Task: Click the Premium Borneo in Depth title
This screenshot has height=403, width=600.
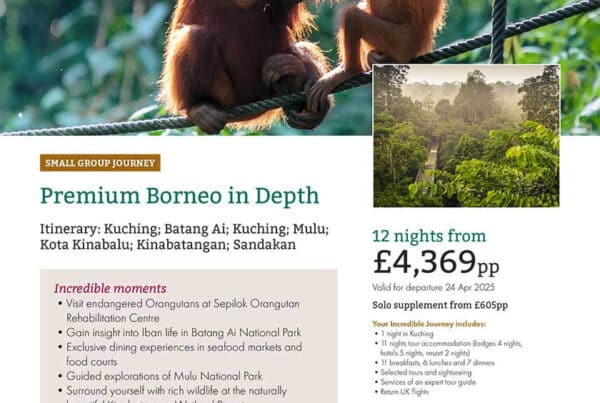Action: point(179,196)
